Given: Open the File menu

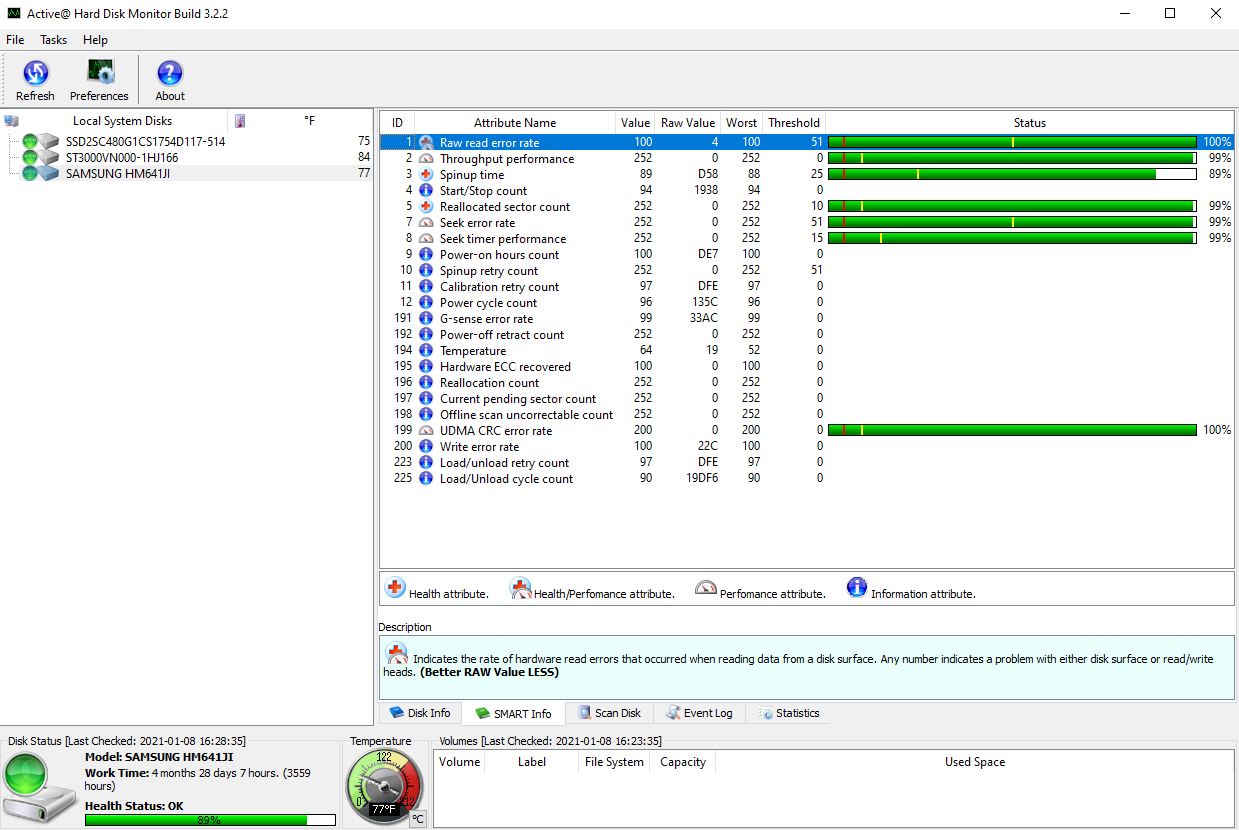Looking at the screenshot, I should point(15,40).
